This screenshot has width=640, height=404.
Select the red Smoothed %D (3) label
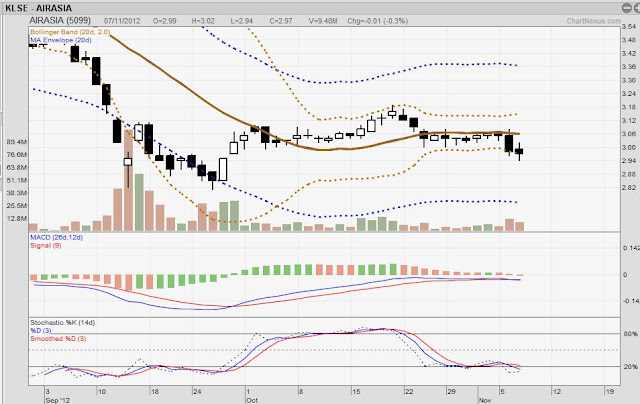point(58,339)
